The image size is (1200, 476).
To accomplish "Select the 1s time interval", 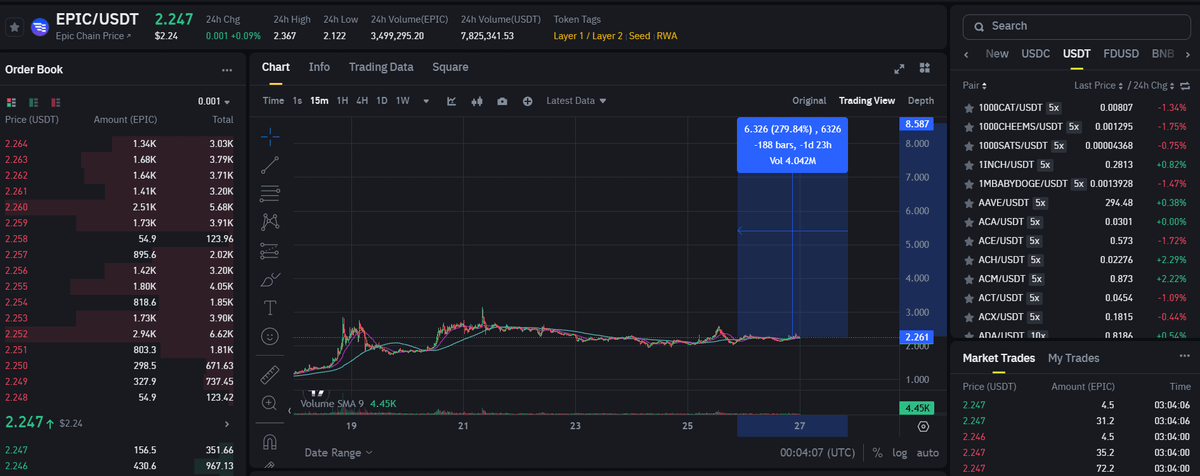I will point(297,101).
